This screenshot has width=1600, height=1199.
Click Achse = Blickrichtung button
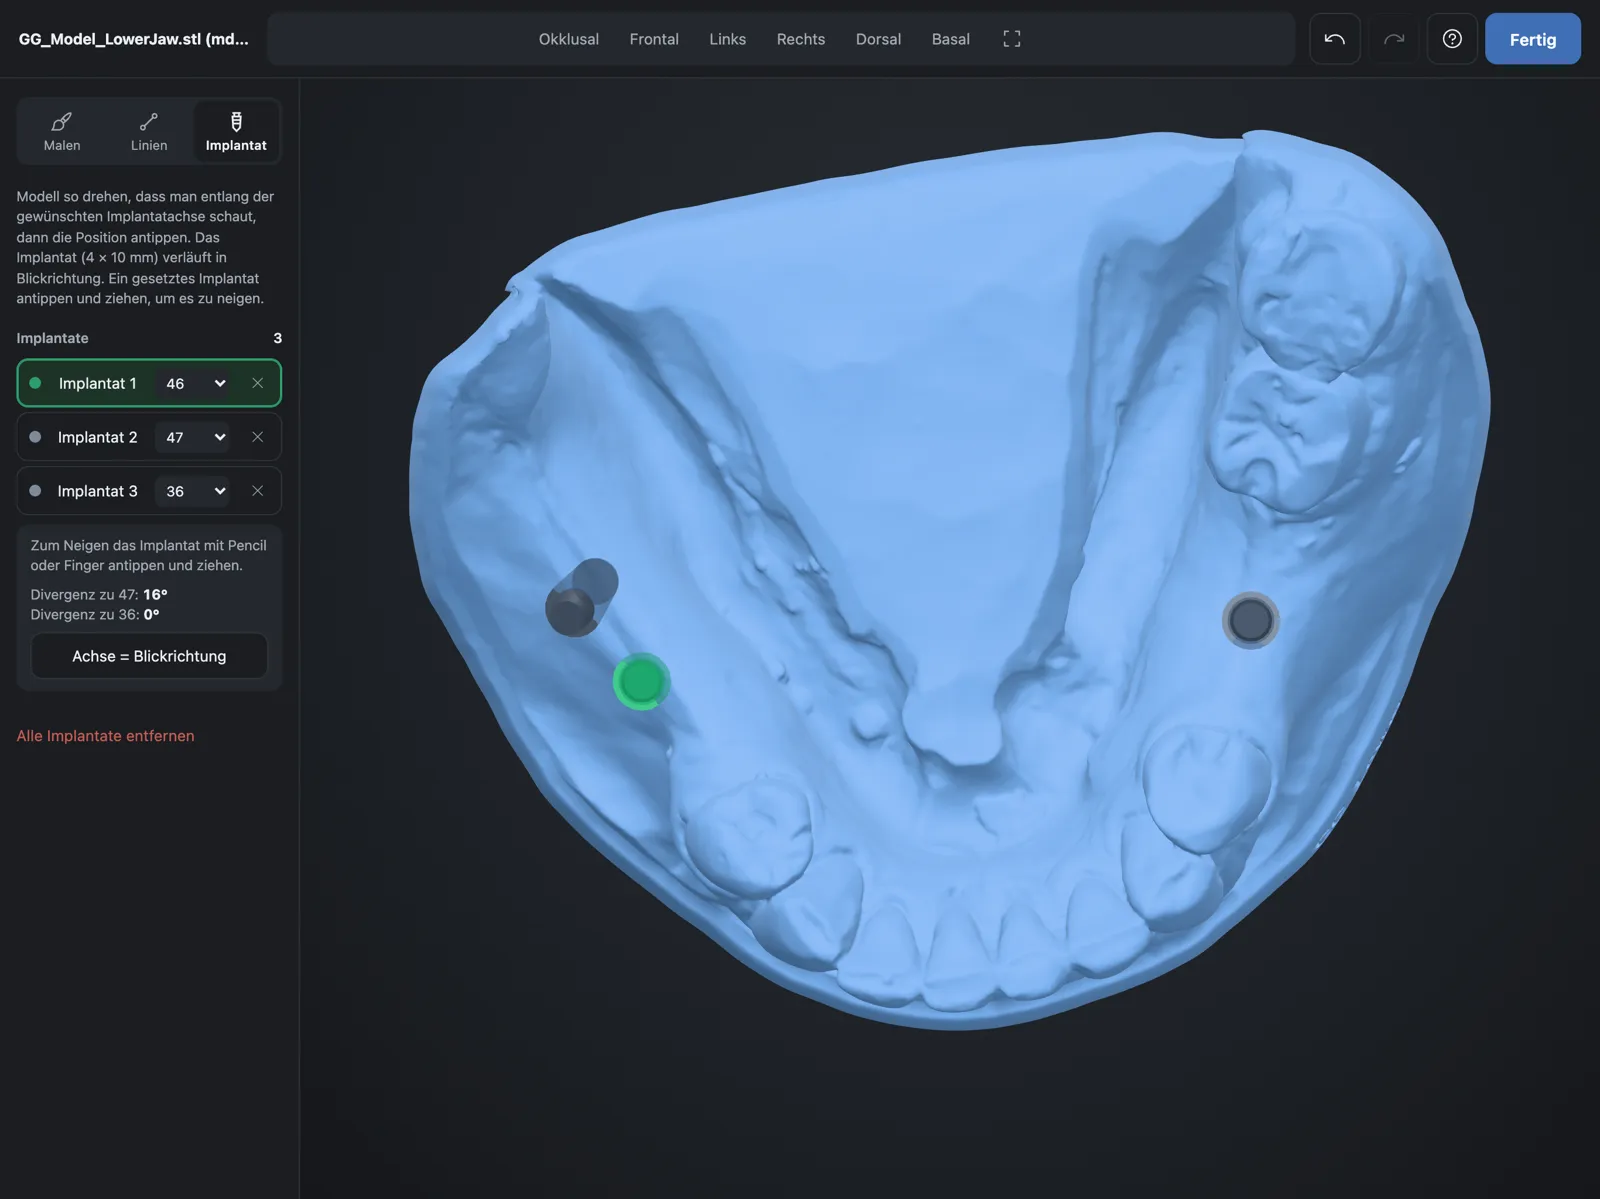click(x=149, y=656)
